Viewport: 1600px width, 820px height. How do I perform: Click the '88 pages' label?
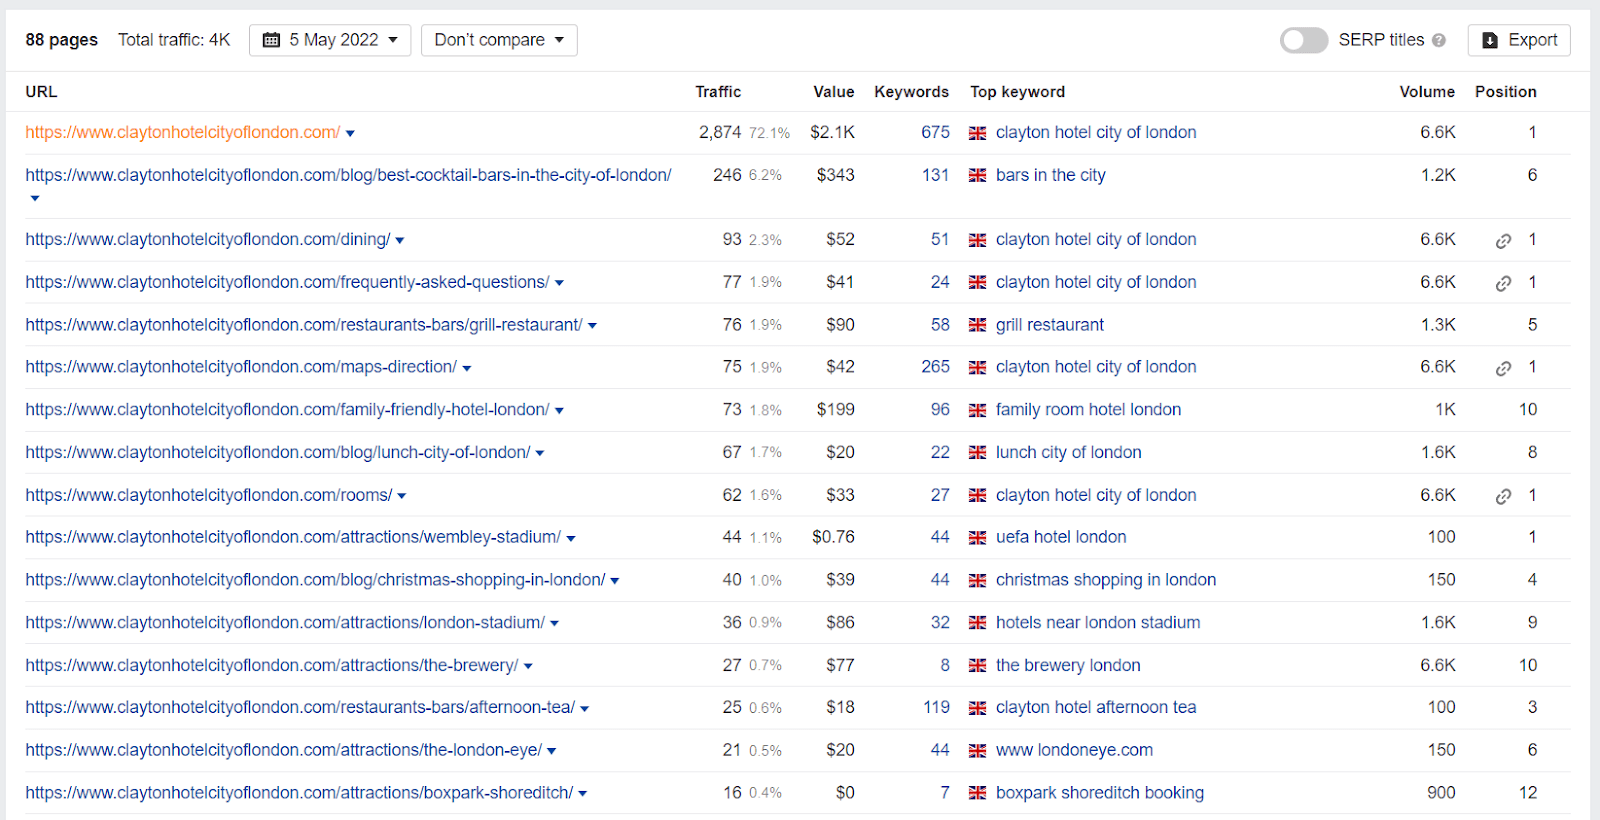(62, 40)
